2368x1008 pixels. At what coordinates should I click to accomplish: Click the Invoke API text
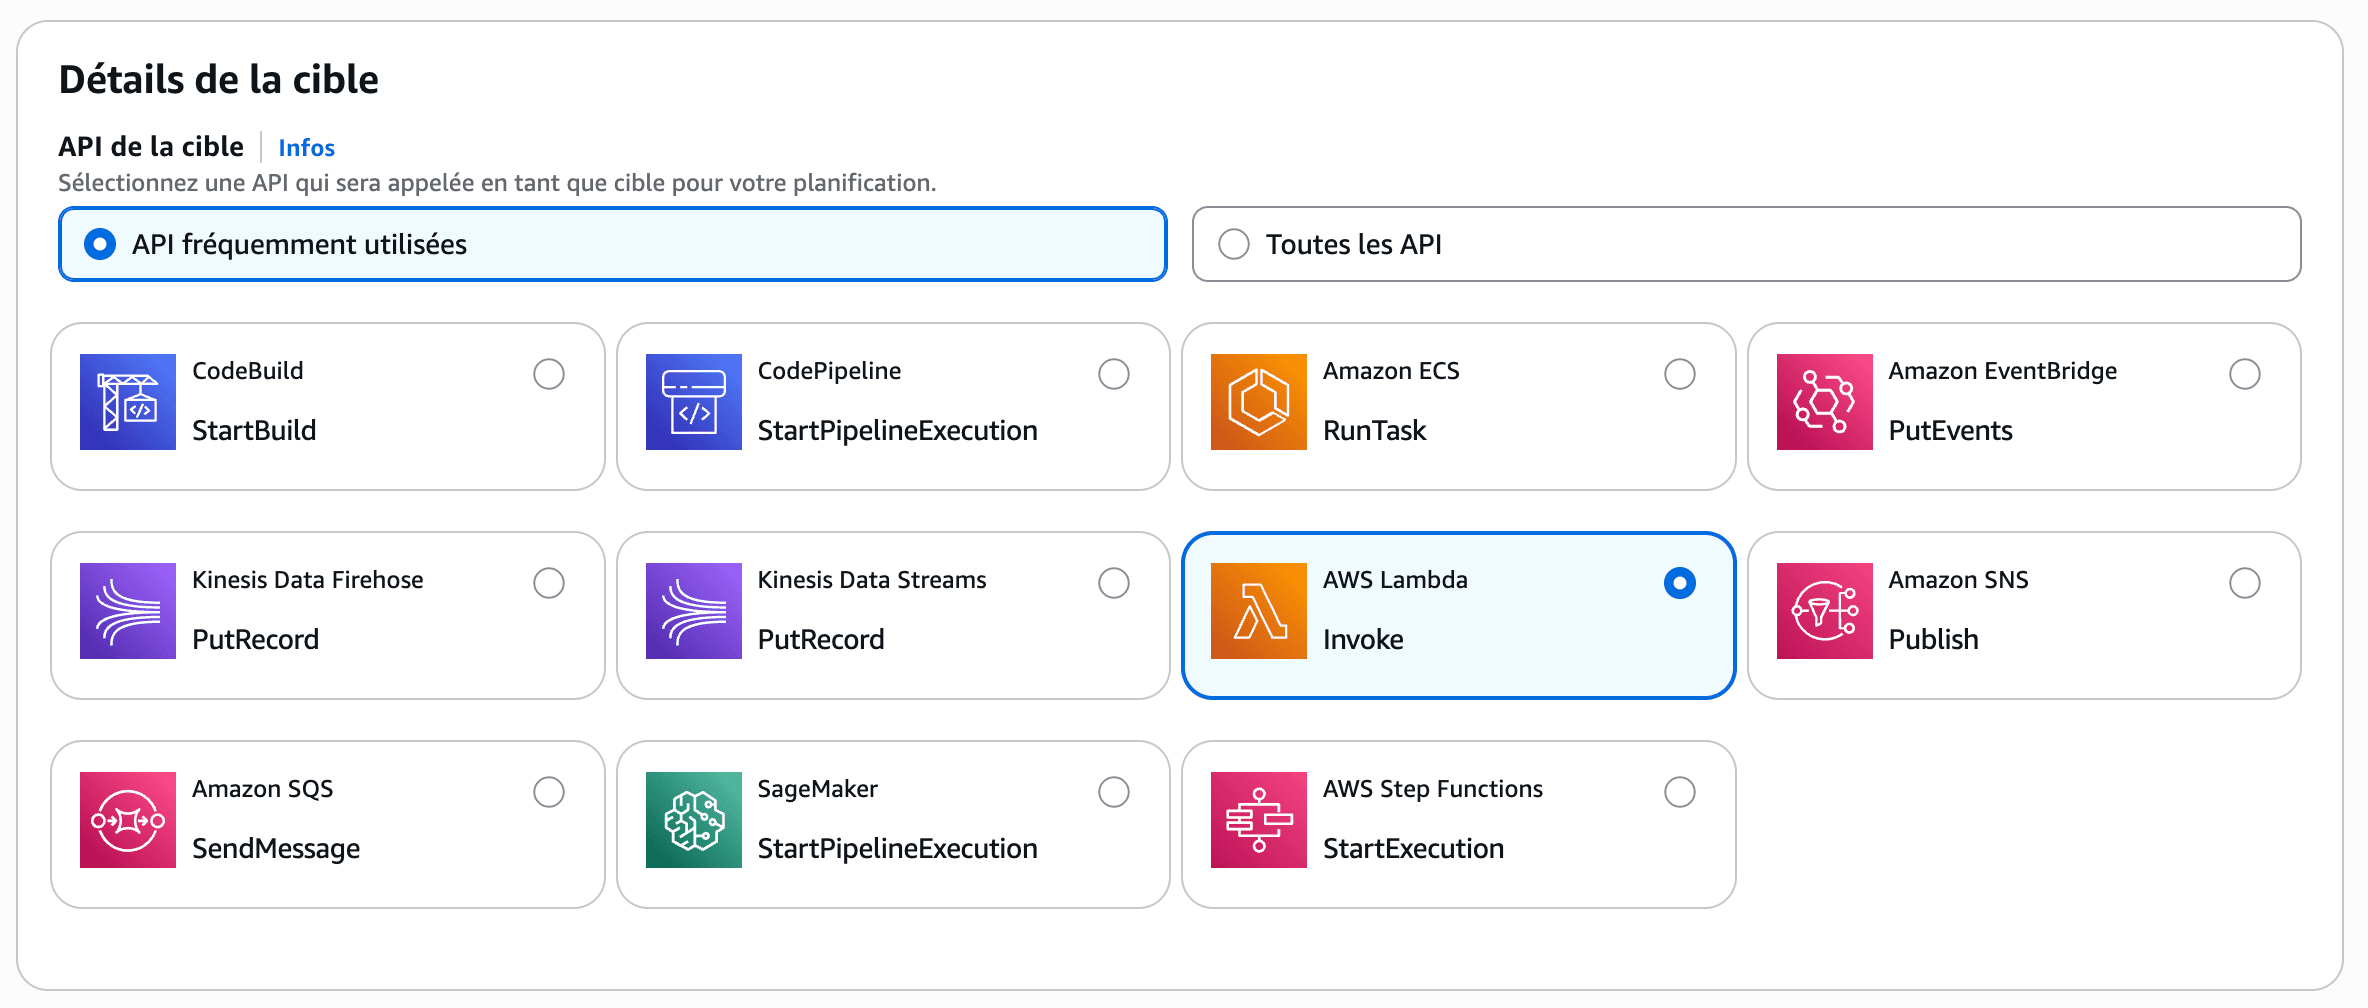1363,640
